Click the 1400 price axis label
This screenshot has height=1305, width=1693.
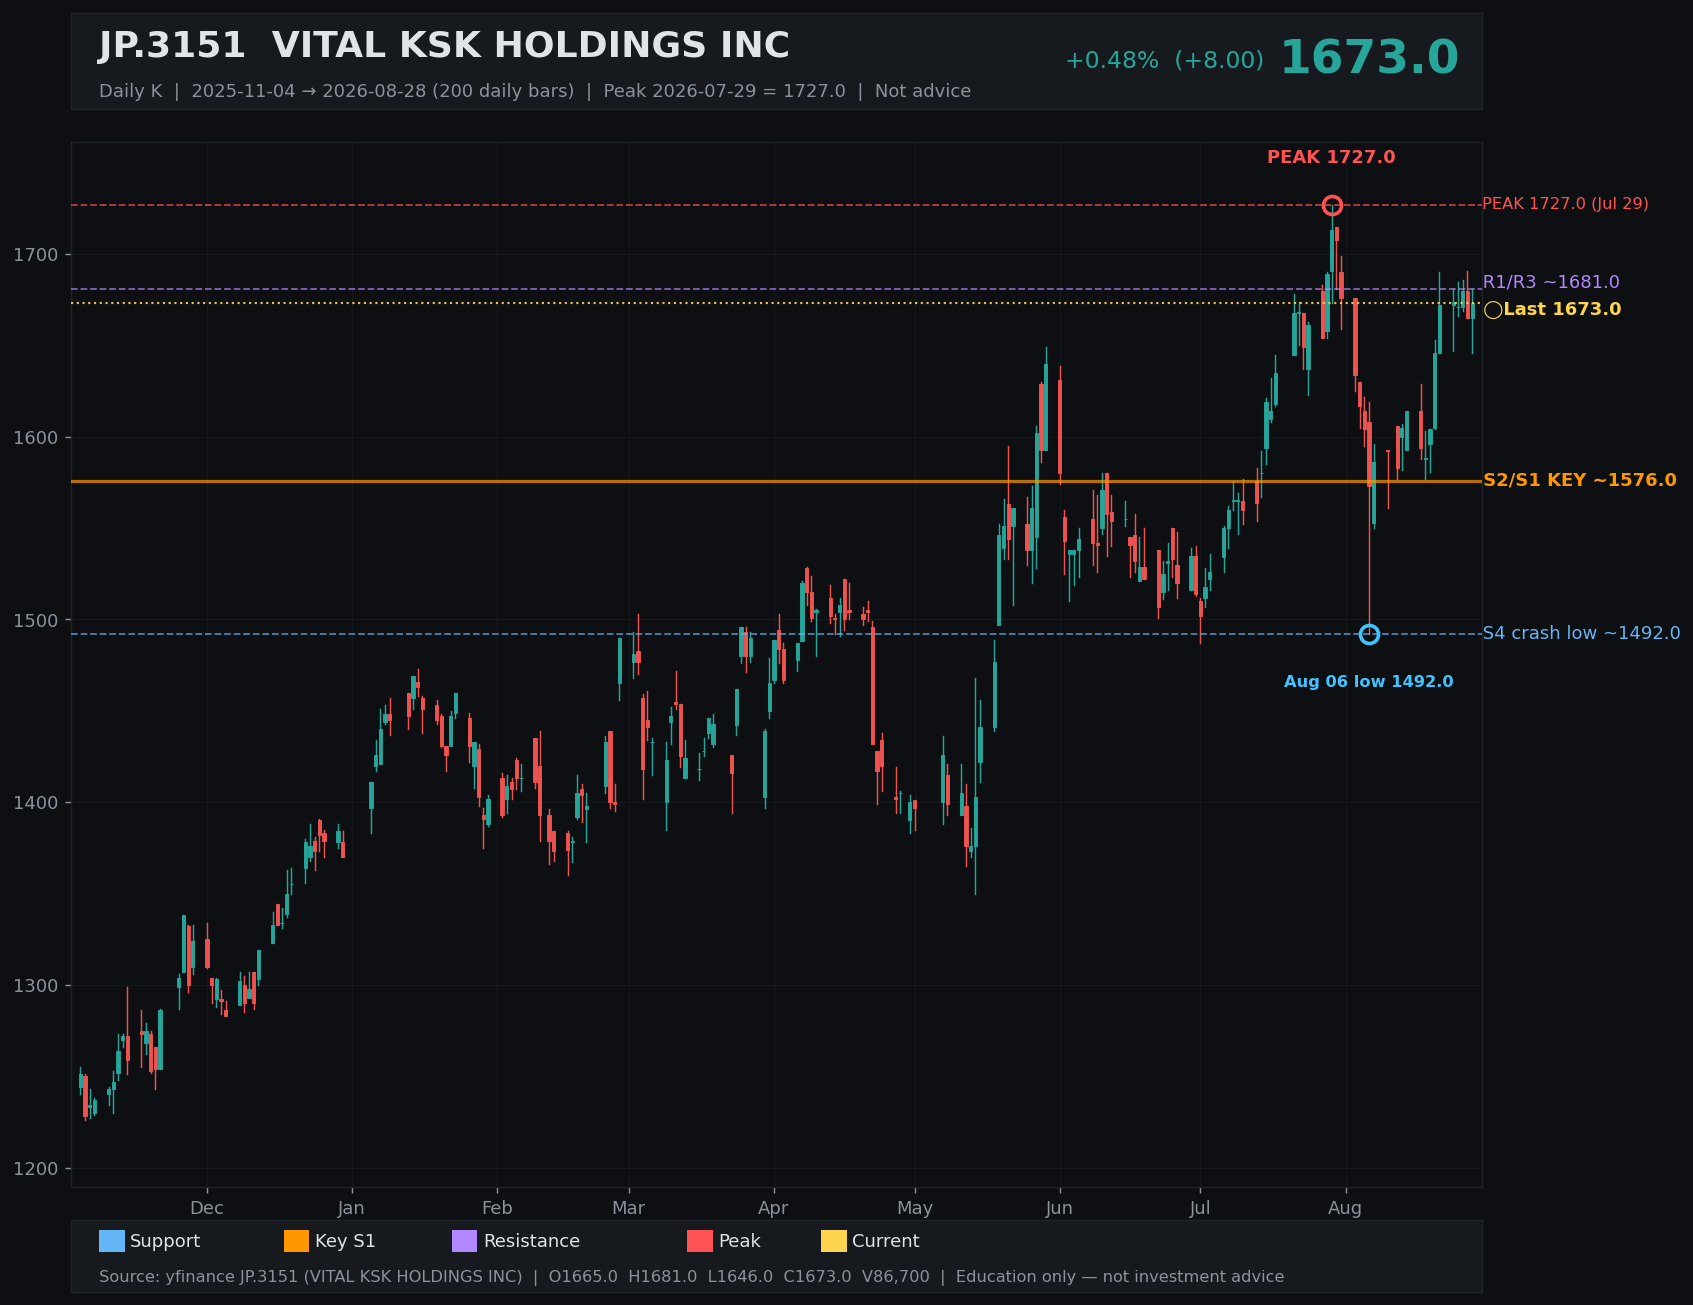36,803
